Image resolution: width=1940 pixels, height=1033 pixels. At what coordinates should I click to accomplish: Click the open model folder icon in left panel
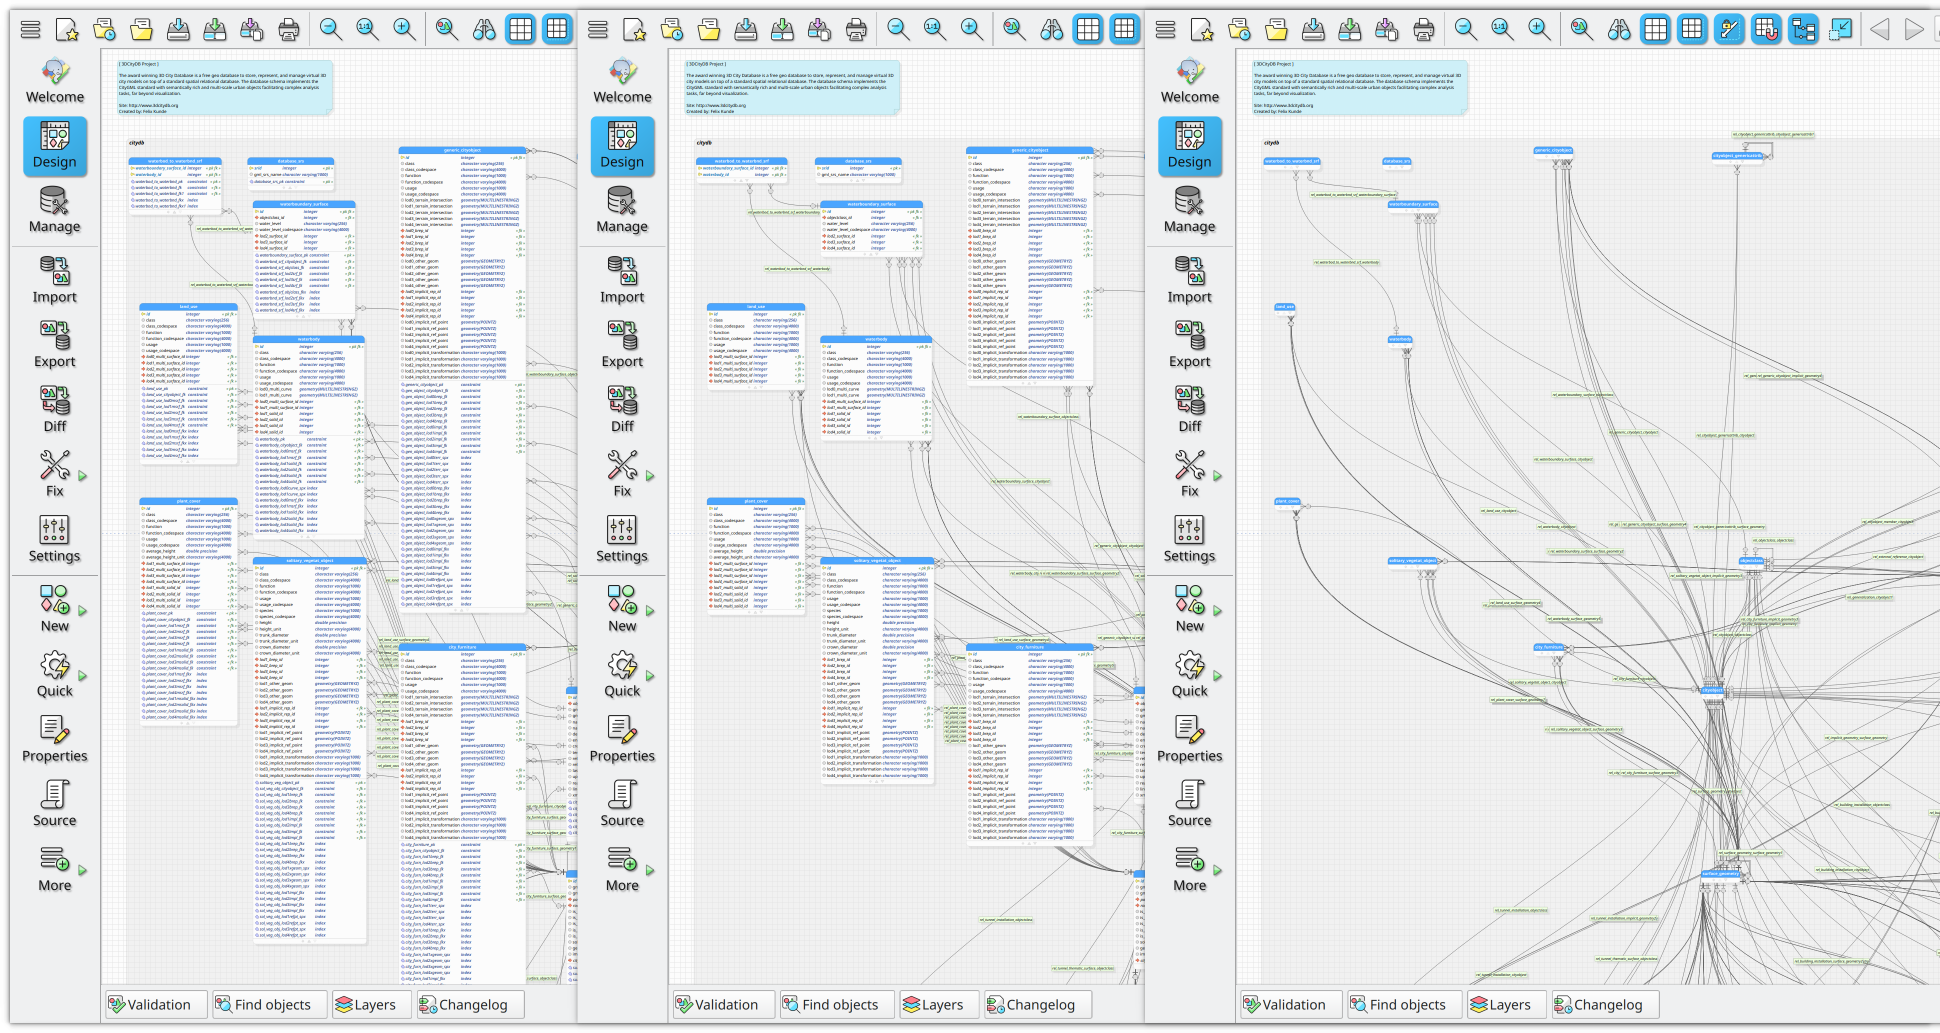tap(141, 30)
